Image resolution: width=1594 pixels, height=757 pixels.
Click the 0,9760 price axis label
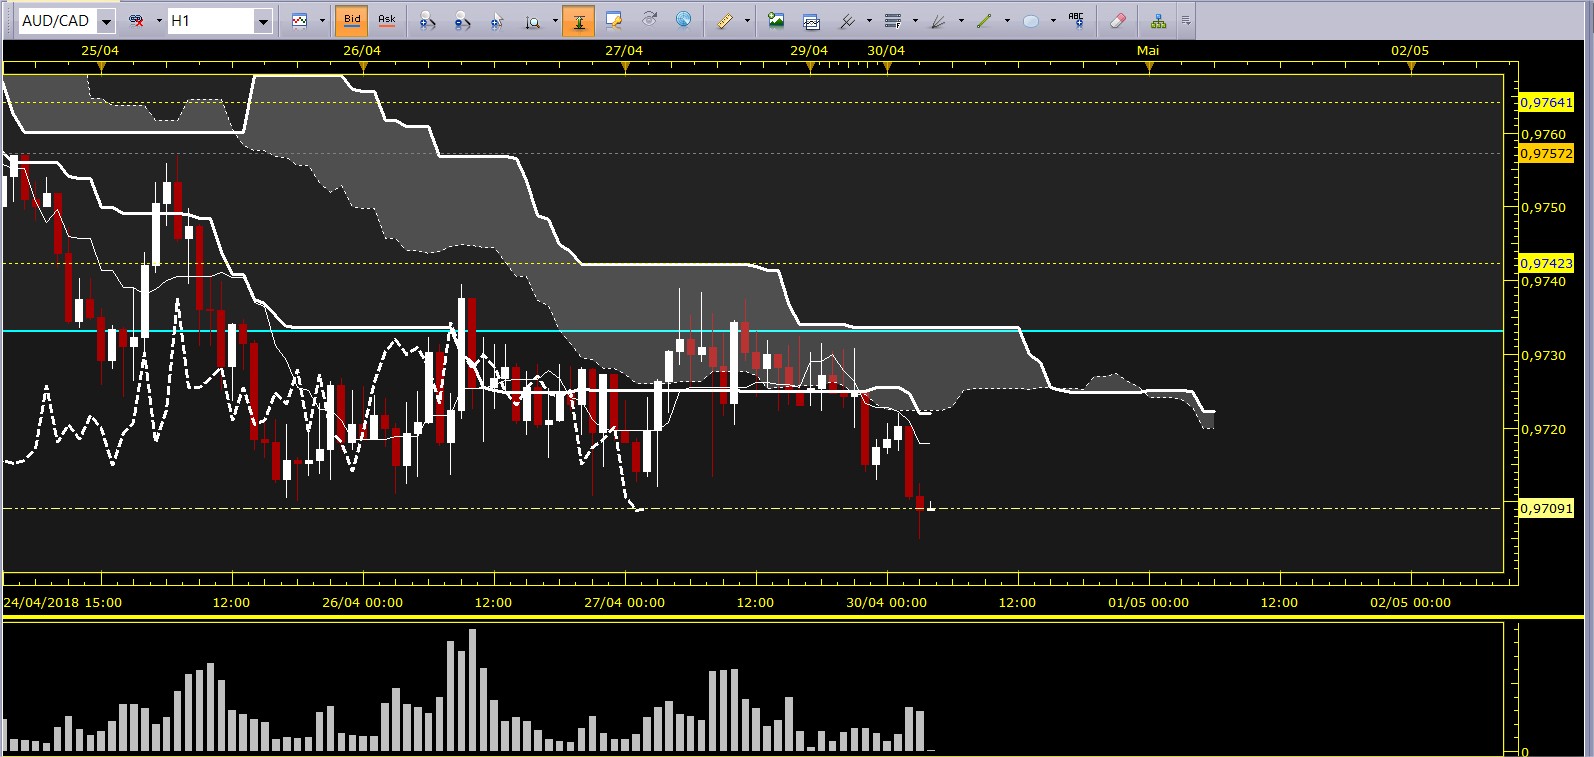(x=1544, y=134)
